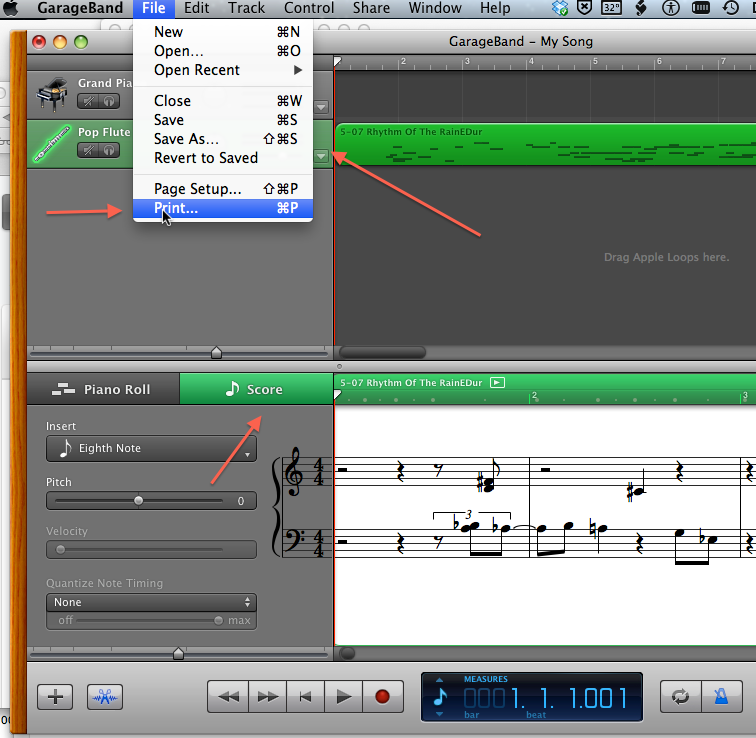Image resolution: width=756 pixels, height=738 pixels.
Task: Click the rewind button
Action: tap(228, 697)
